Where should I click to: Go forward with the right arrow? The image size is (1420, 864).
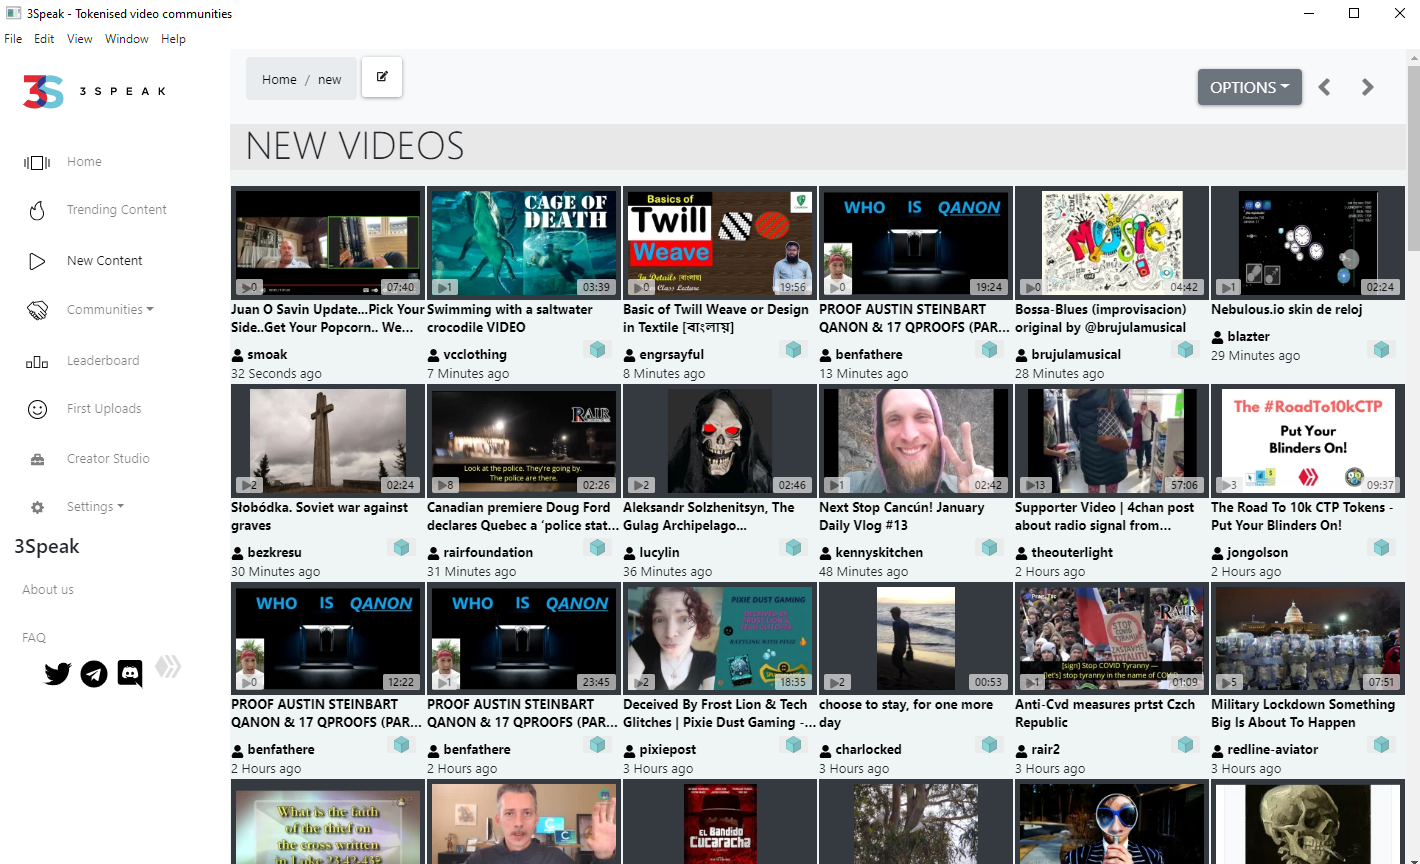[x=1368, y=87]
